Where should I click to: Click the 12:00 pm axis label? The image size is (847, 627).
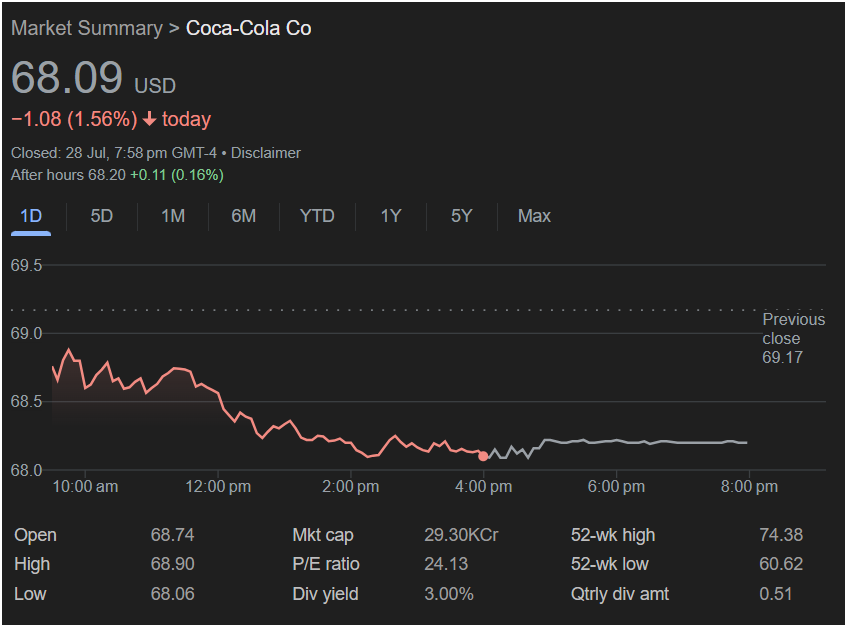point(218,487)
